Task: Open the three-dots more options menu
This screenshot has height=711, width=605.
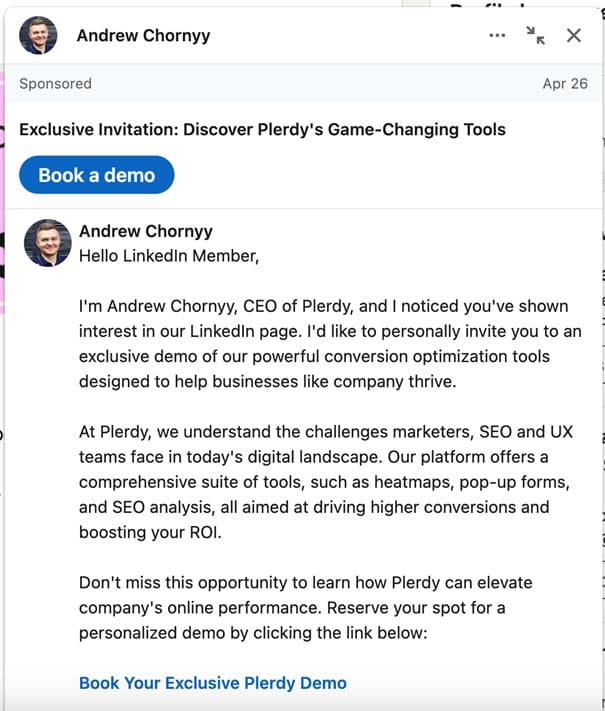Action: (497, 36)
